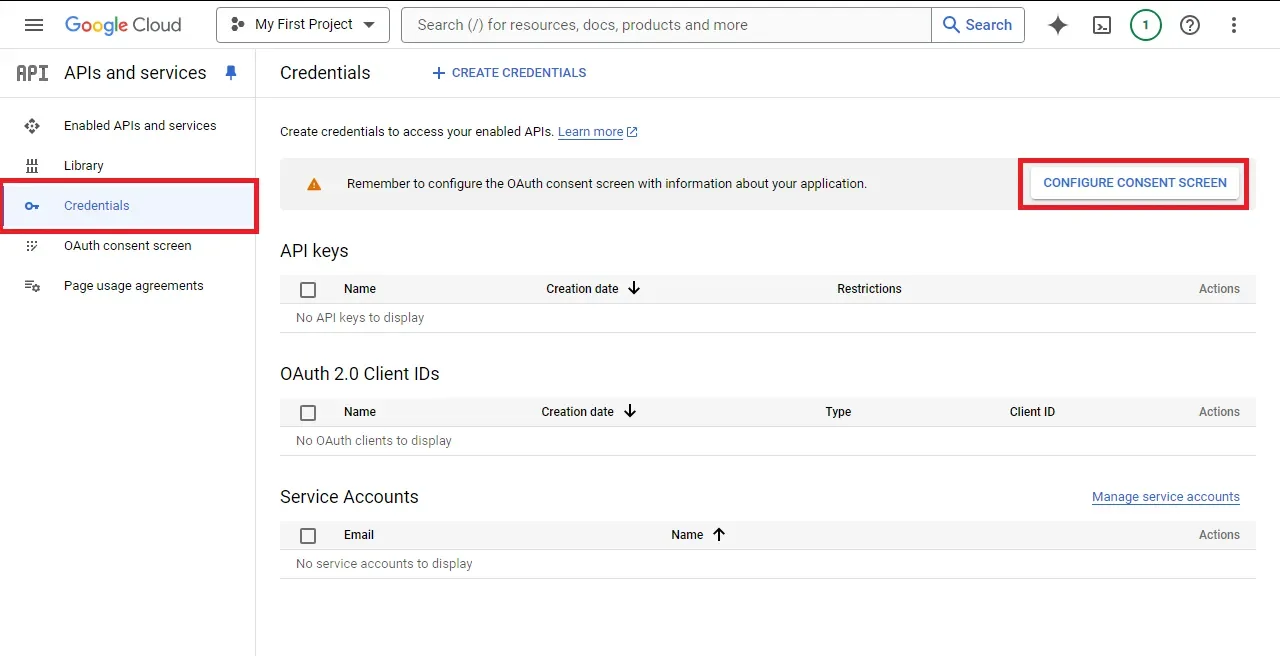Image resolution: width=1280 pixels, height=656 pixels.
Task: Sort Service Accounts by Name arrow
Action: (718, 534)
